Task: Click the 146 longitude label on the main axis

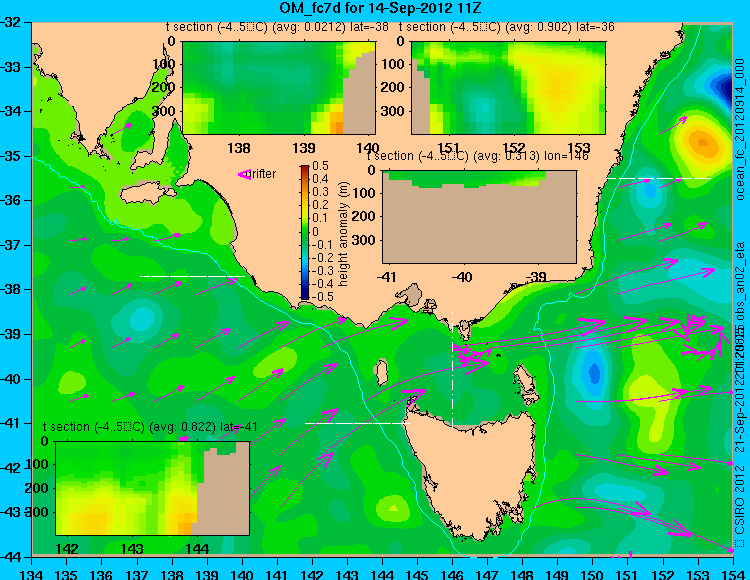Action: click(452, 574)
